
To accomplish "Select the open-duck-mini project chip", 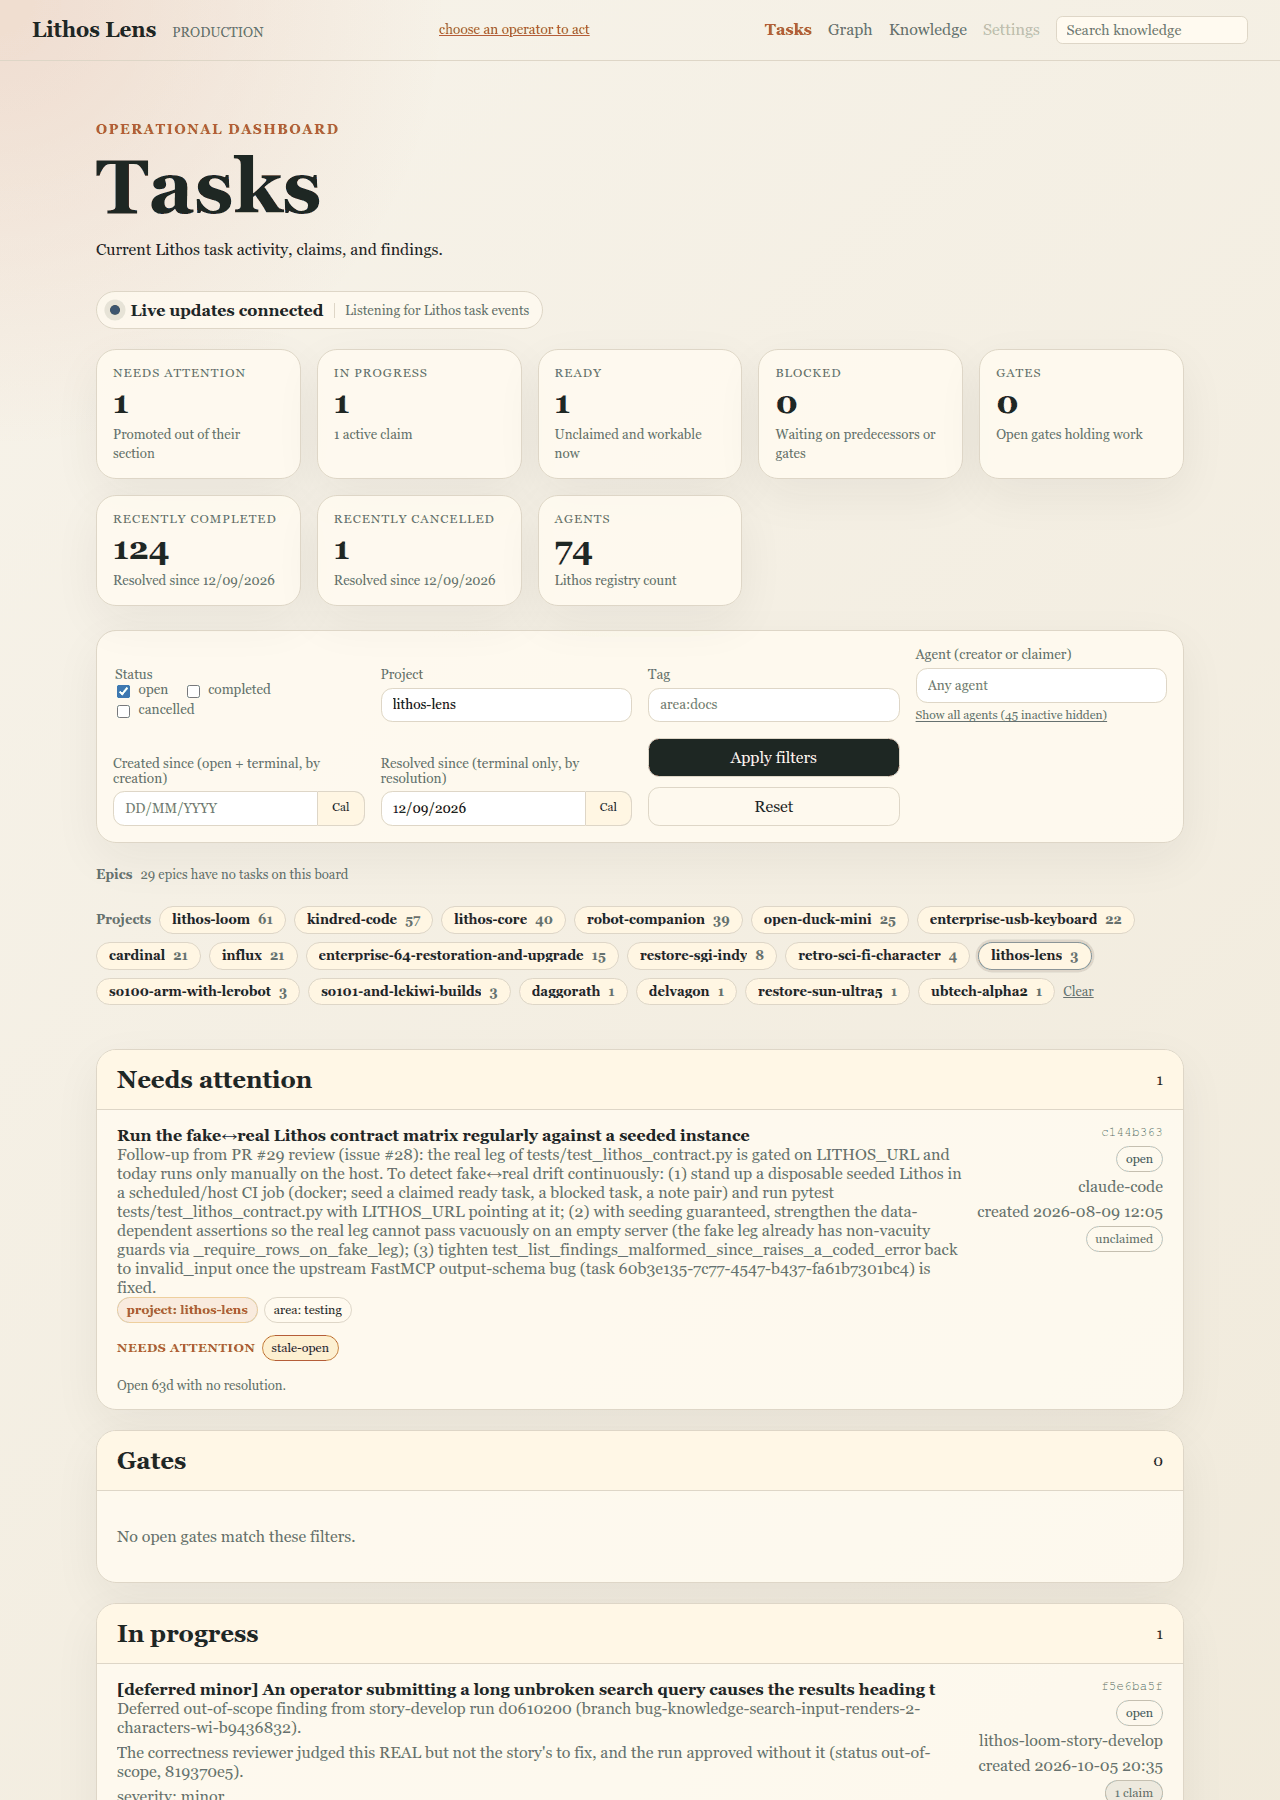I will [x=830, y=920].
